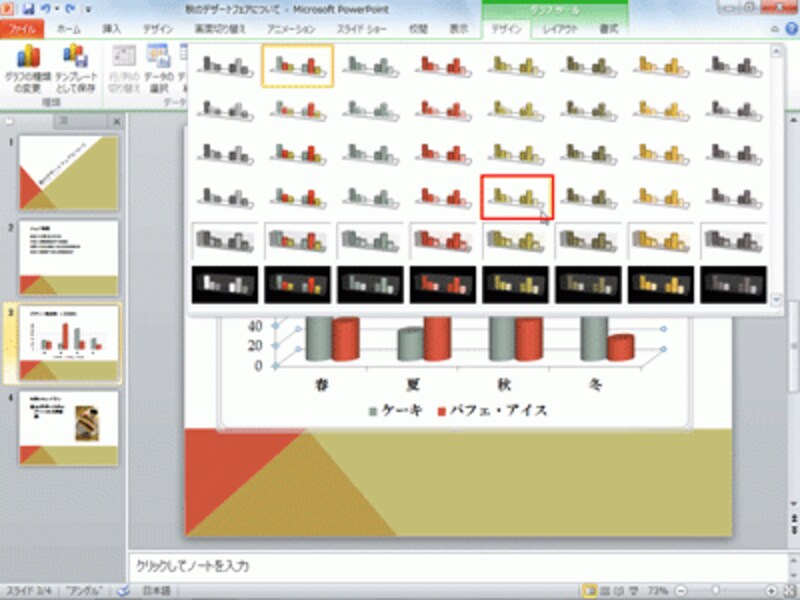The height and width of the screenshot is (600, 800).
Task: Redo the last action
Action: (x=70, y=9)
